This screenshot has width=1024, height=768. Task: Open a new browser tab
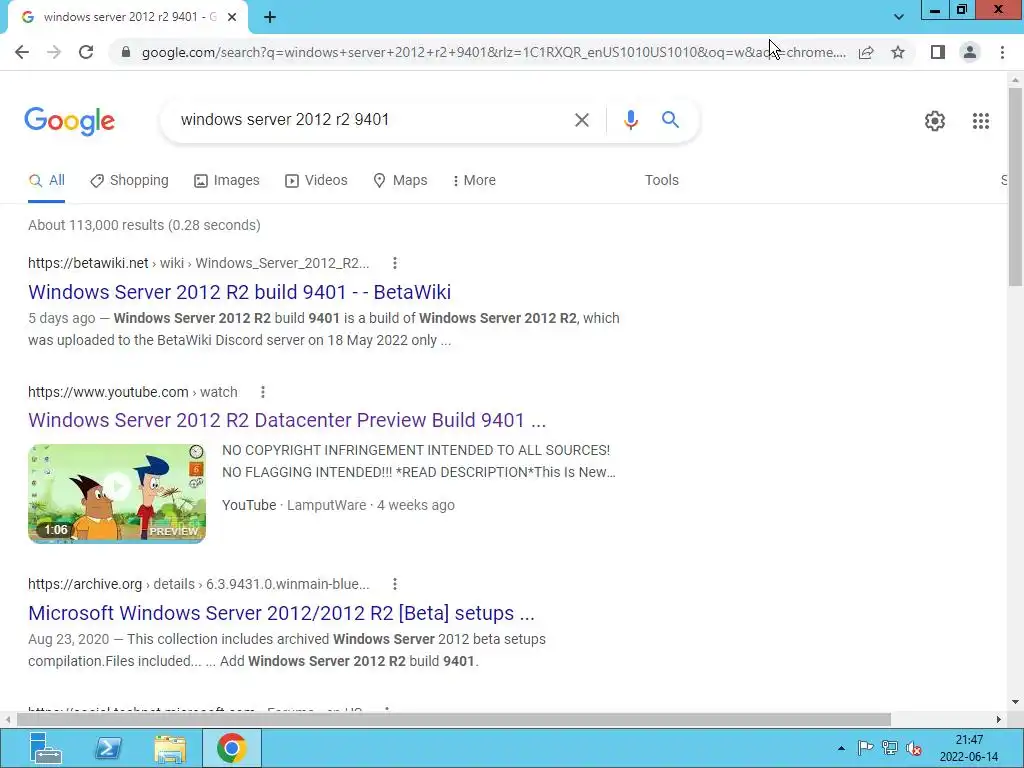270,17
